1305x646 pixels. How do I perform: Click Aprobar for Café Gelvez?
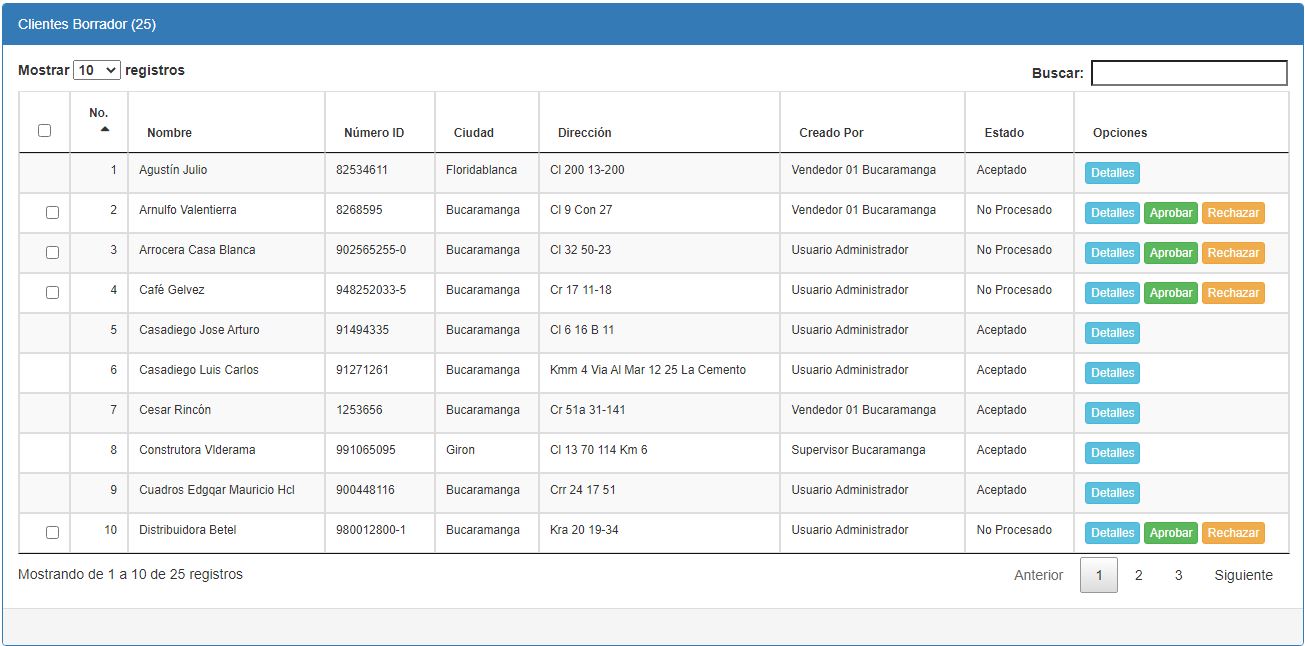(1170, 293)
